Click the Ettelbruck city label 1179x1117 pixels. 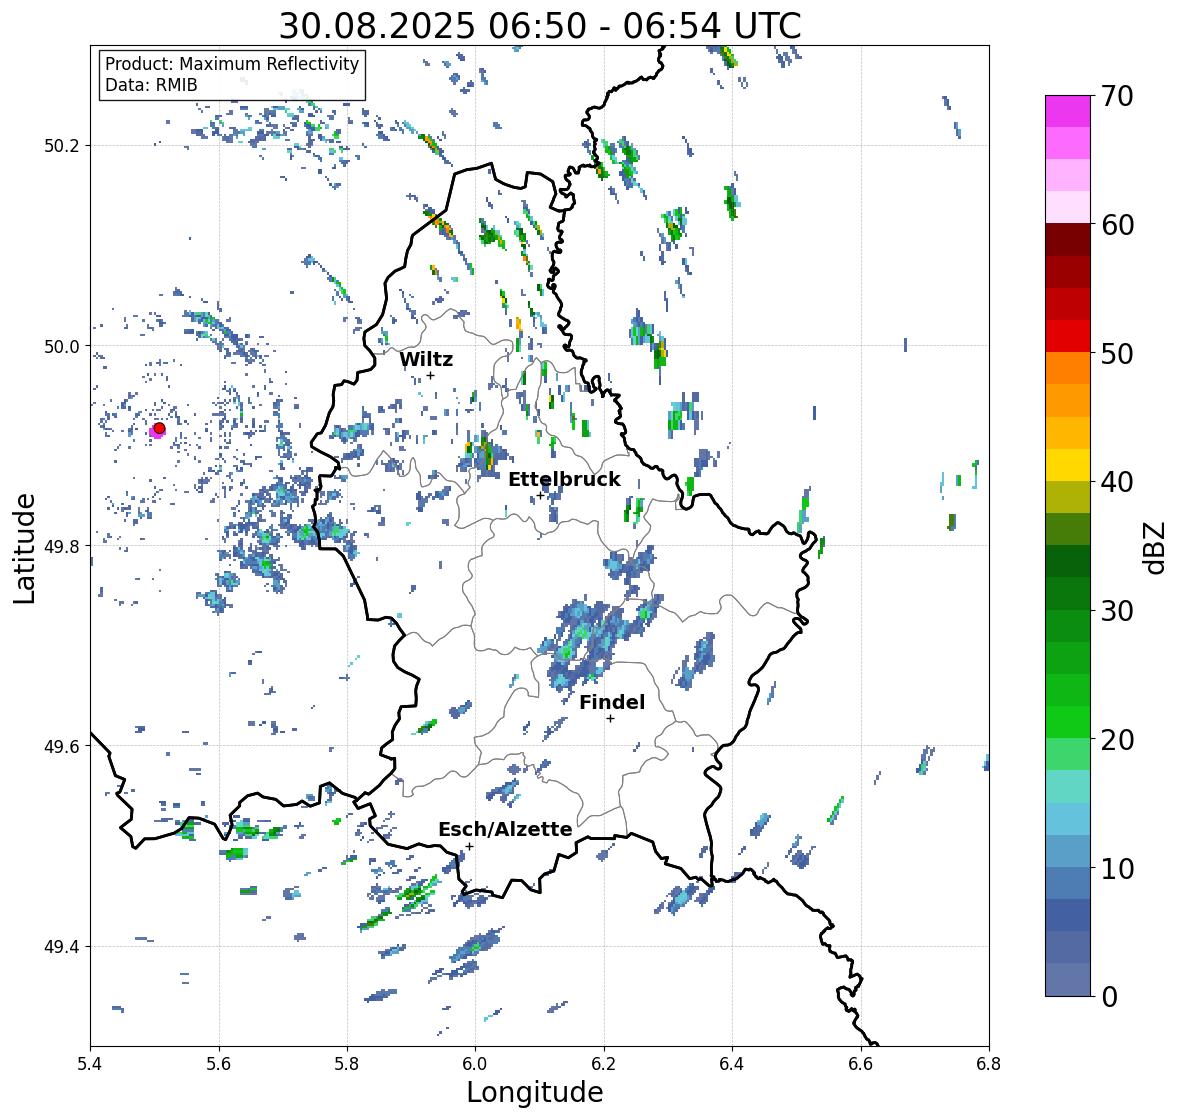(x=564, y=479)
